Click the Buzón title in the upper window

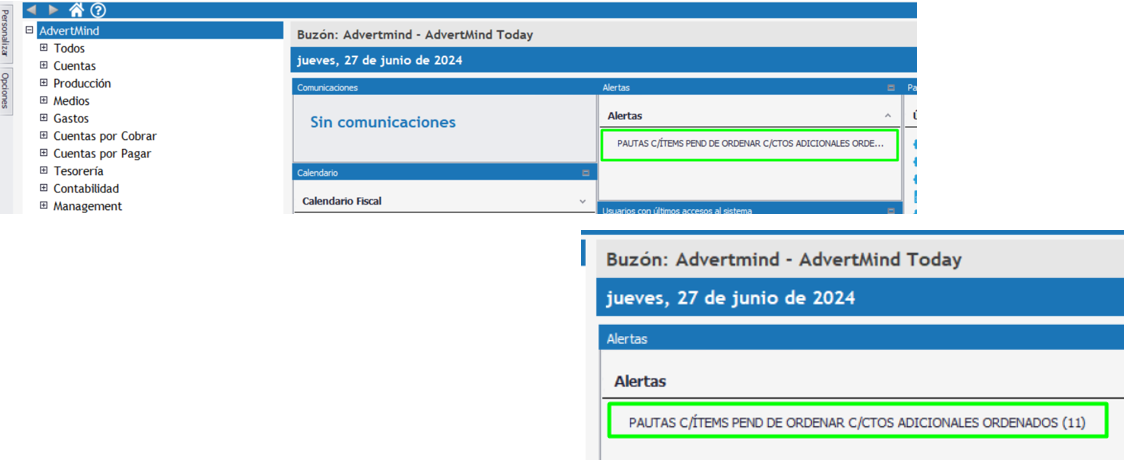tap(415, 34)
